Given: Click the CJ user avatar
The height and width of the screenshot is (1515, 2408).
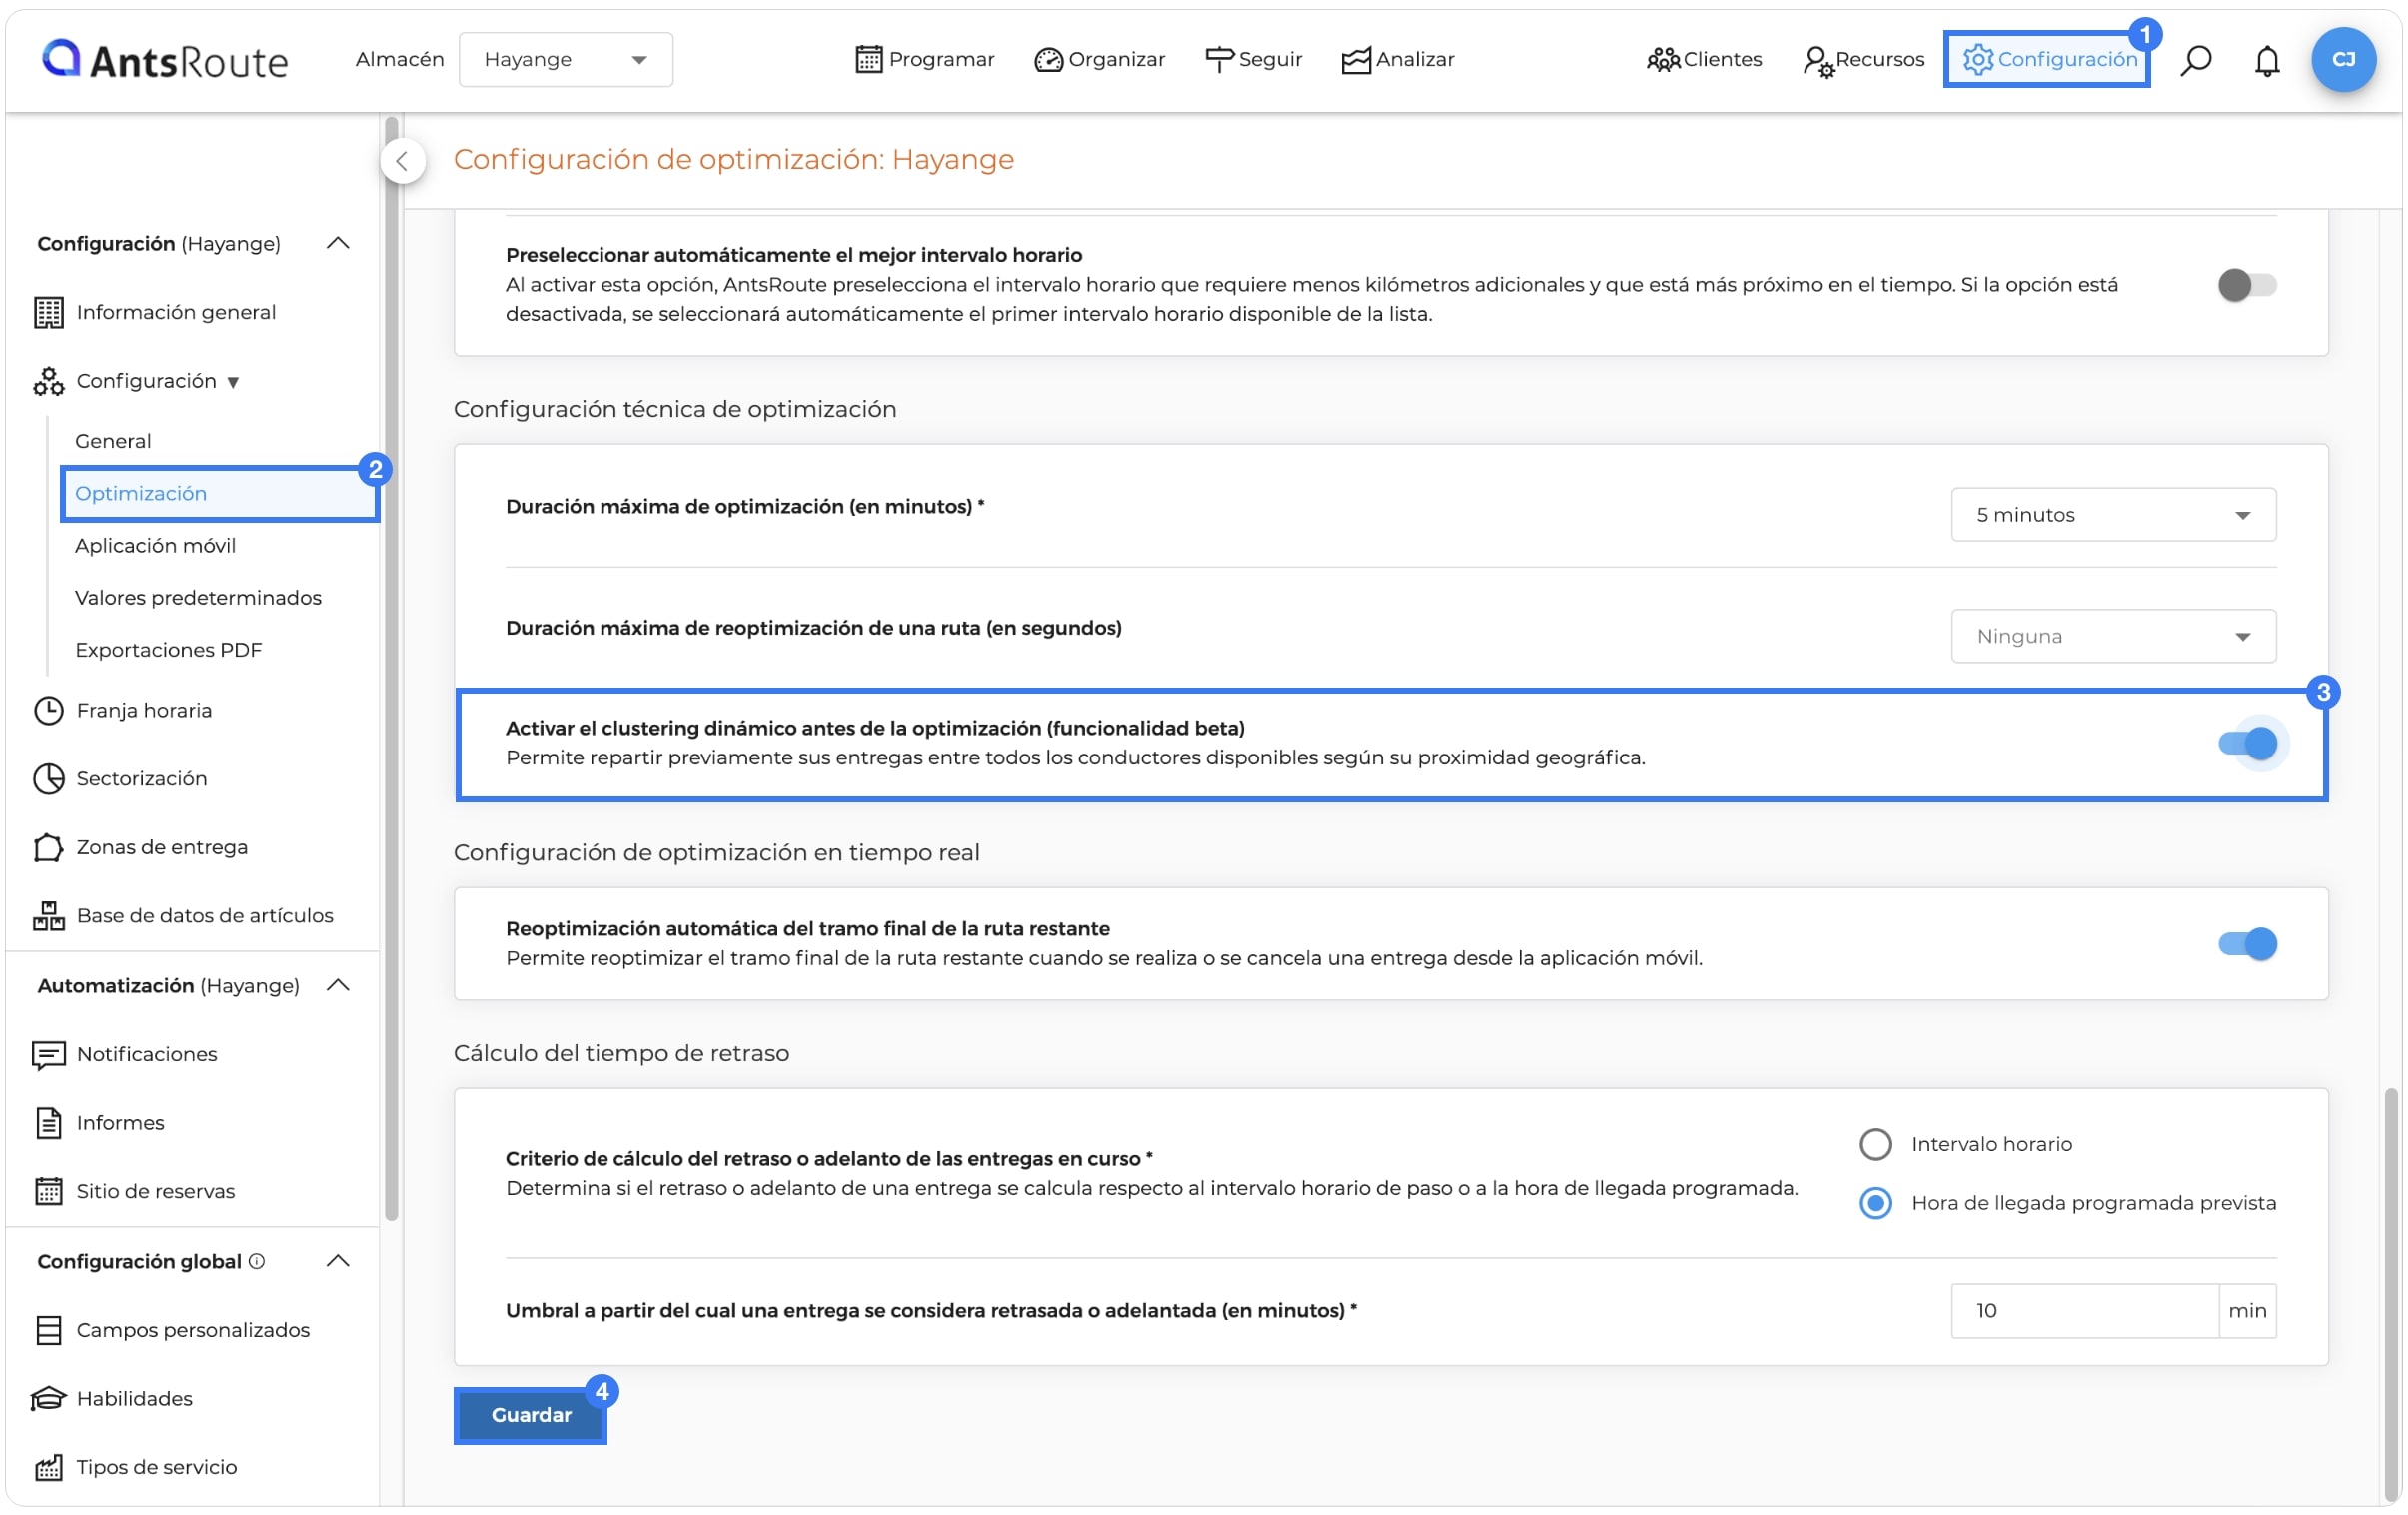Looking at the screenshot, I should 2343,59.
